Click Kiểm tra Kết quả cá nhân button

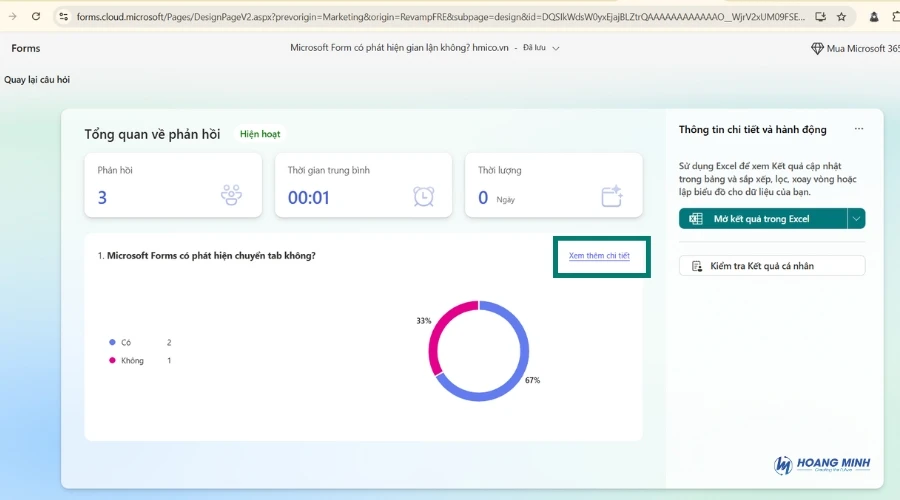(772, 266)
